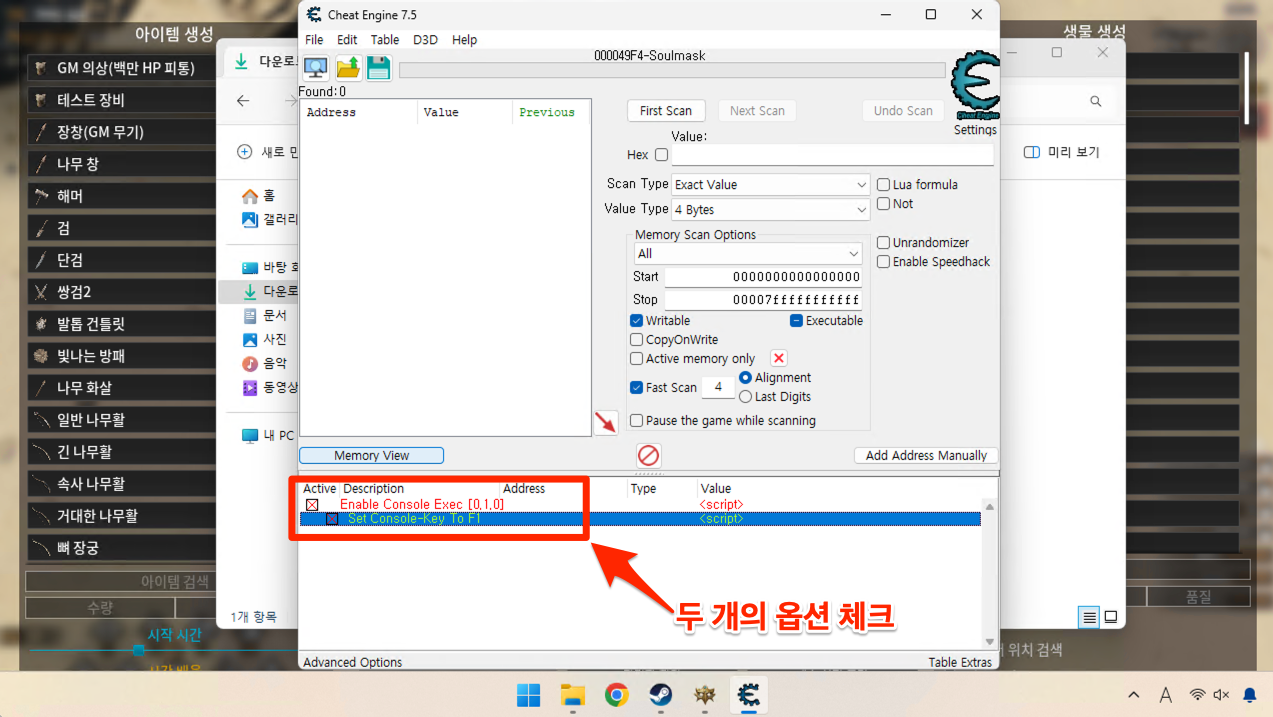Image resolution: width=1273 pixels, height=717 pixels.
Task: Click the First Scan button
Action: tap(666, 111)
